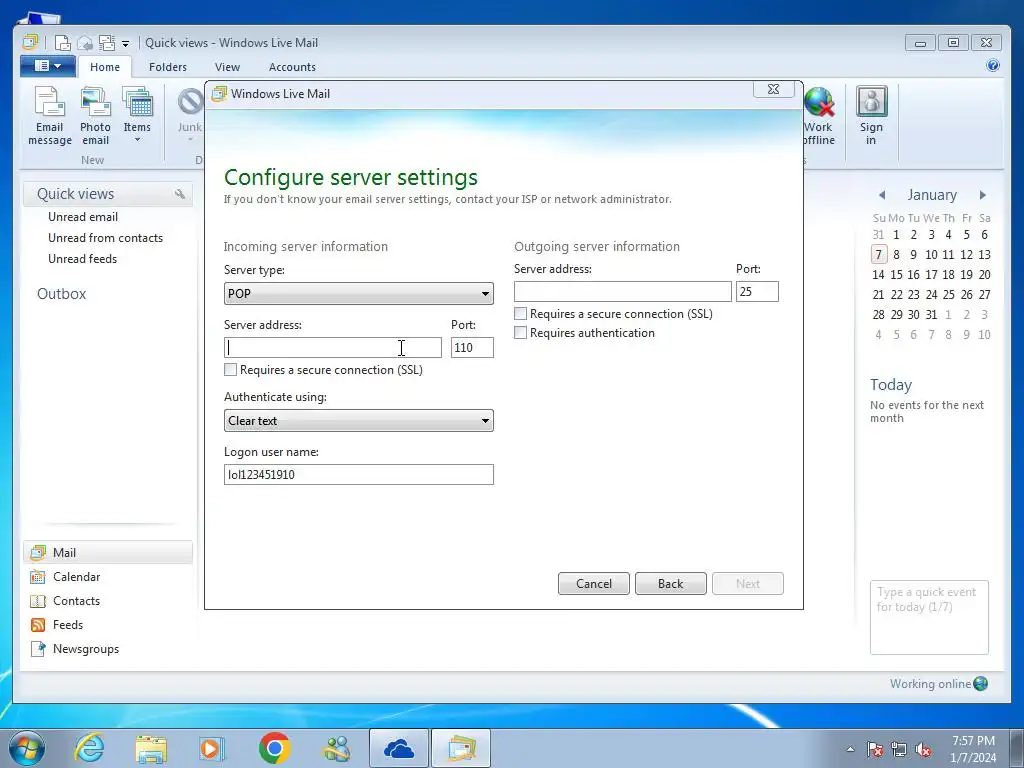
Task: Show hidden system tray icons arrow
Action: (x=850, y=749)
